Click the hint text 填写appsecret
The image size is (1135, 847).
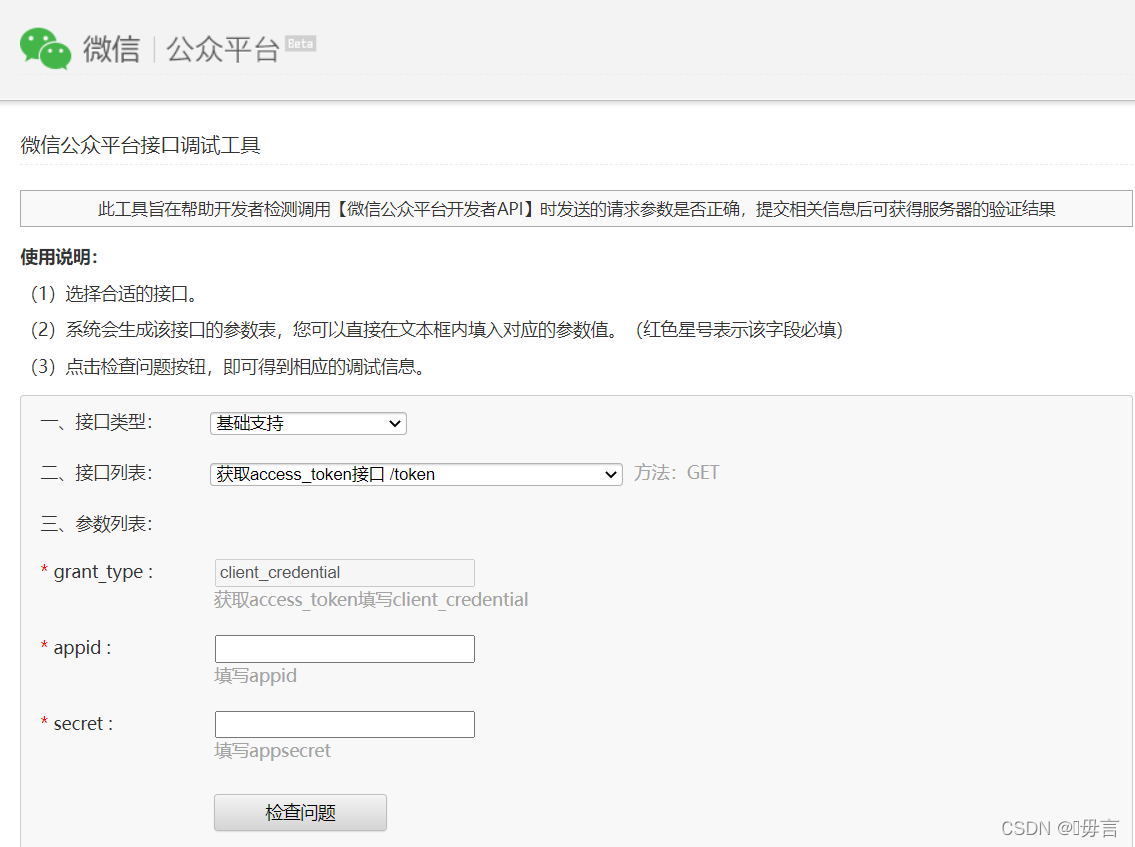pos(272,751)
